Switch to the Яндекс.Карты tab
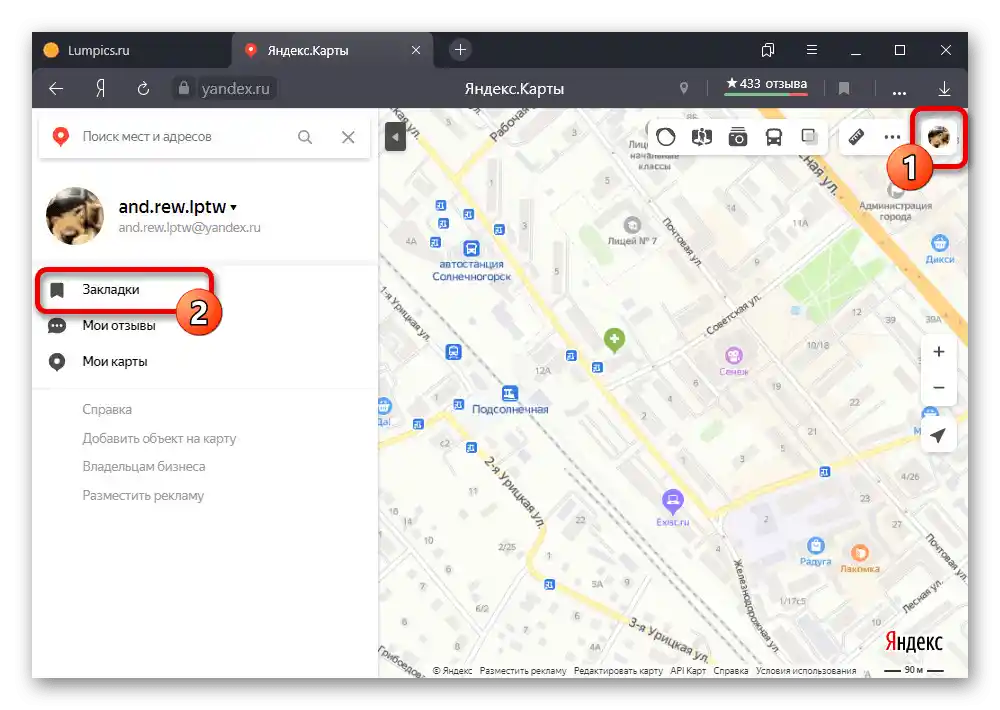1000x710 pixels. [x=332, y=50]
